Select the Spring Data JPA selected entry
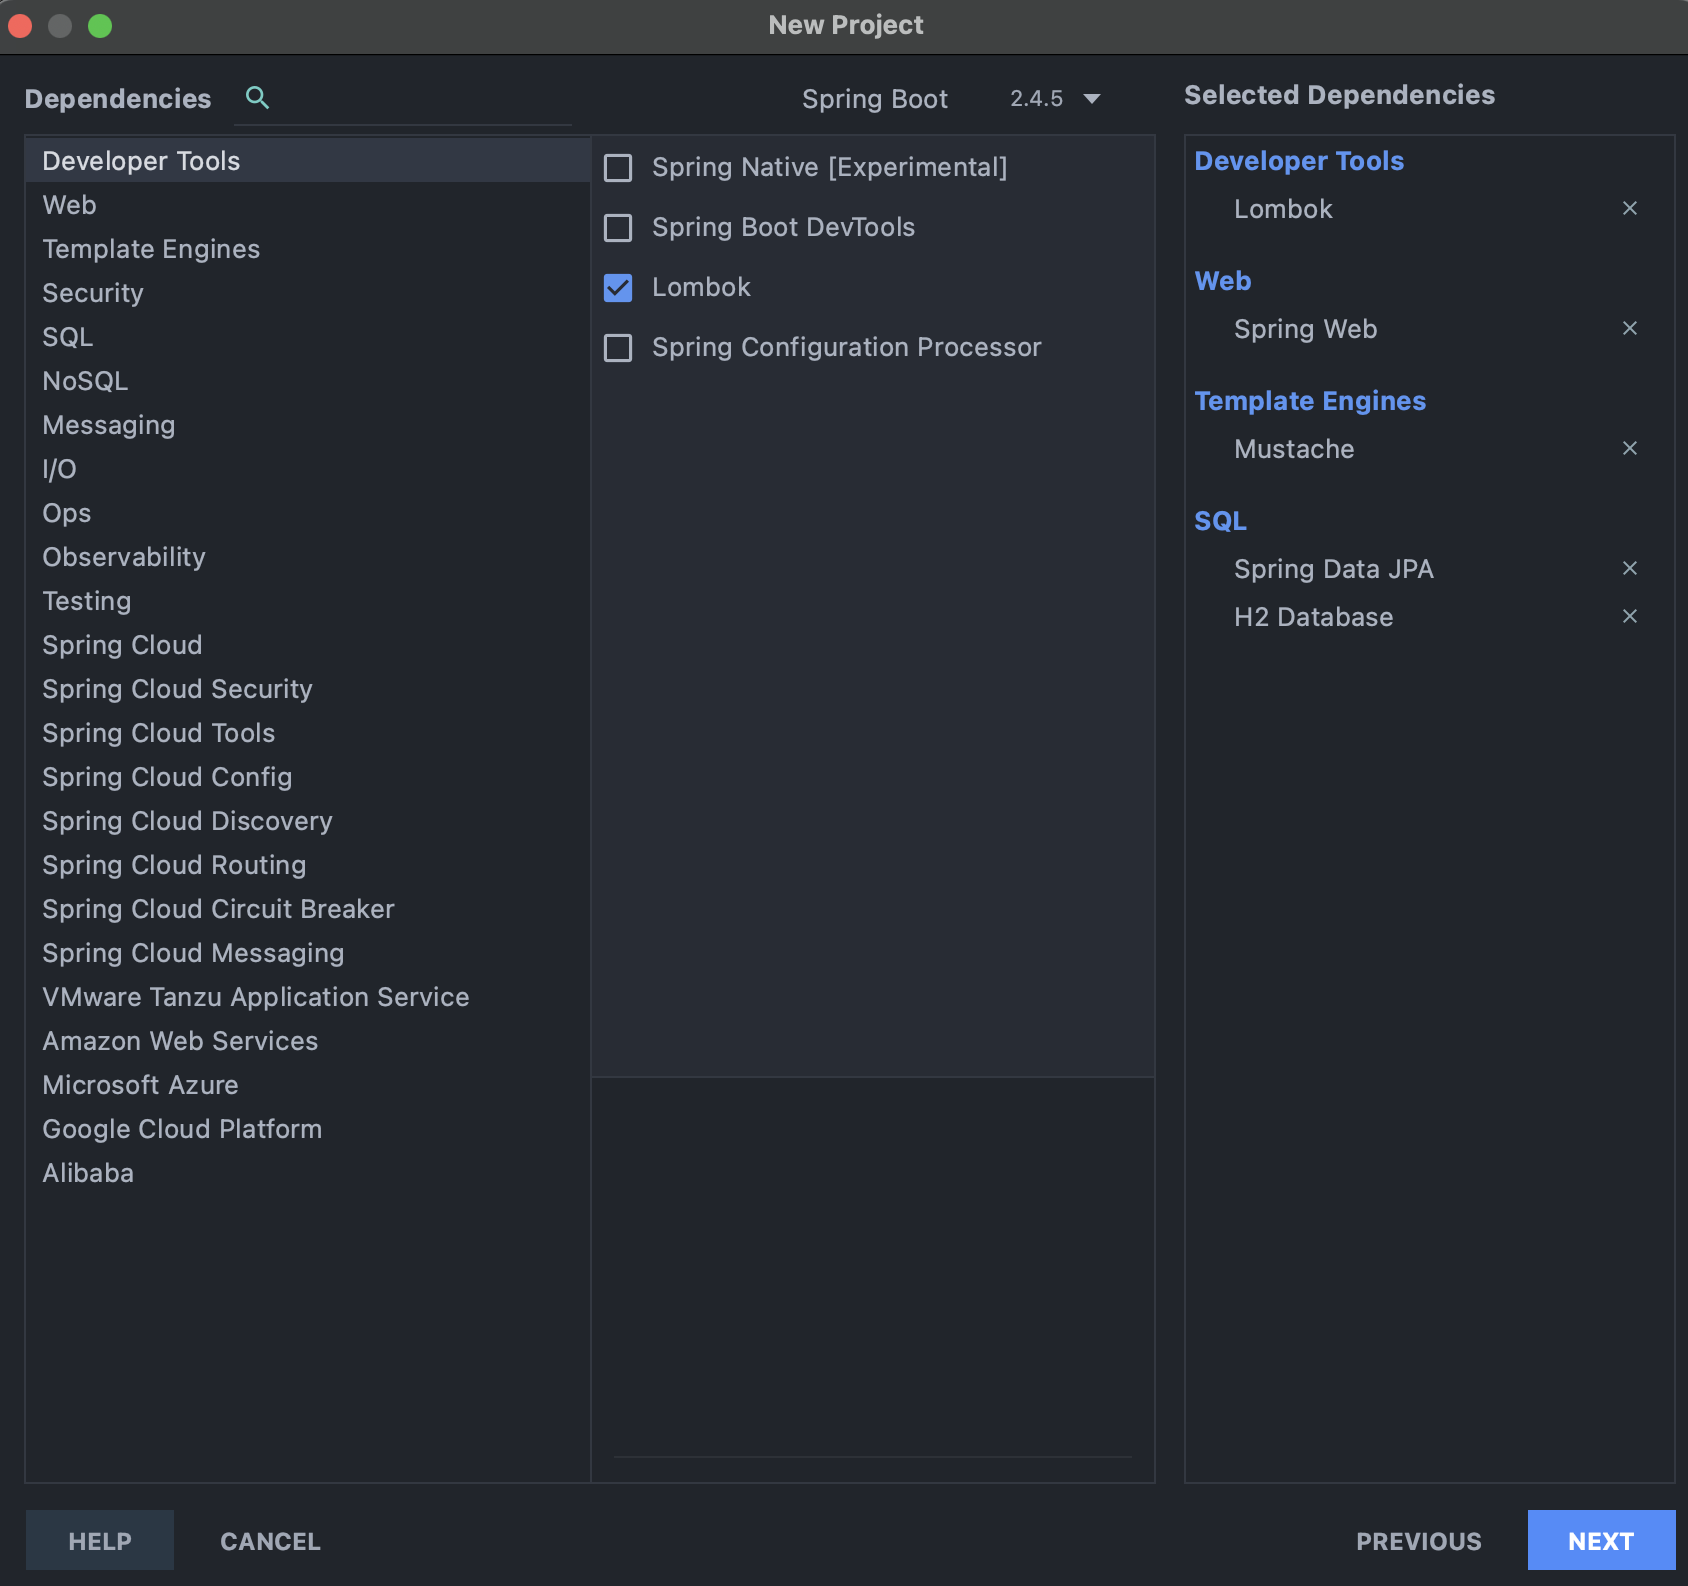1688x1586 pixels. (1333, 569)
